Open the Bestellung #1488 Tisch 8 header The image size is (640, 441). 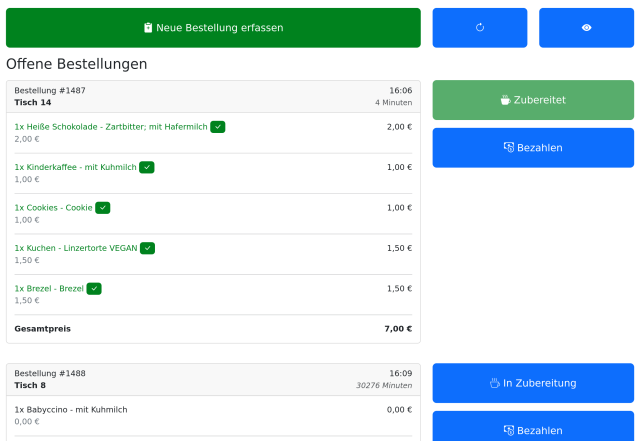coord(213,379)
